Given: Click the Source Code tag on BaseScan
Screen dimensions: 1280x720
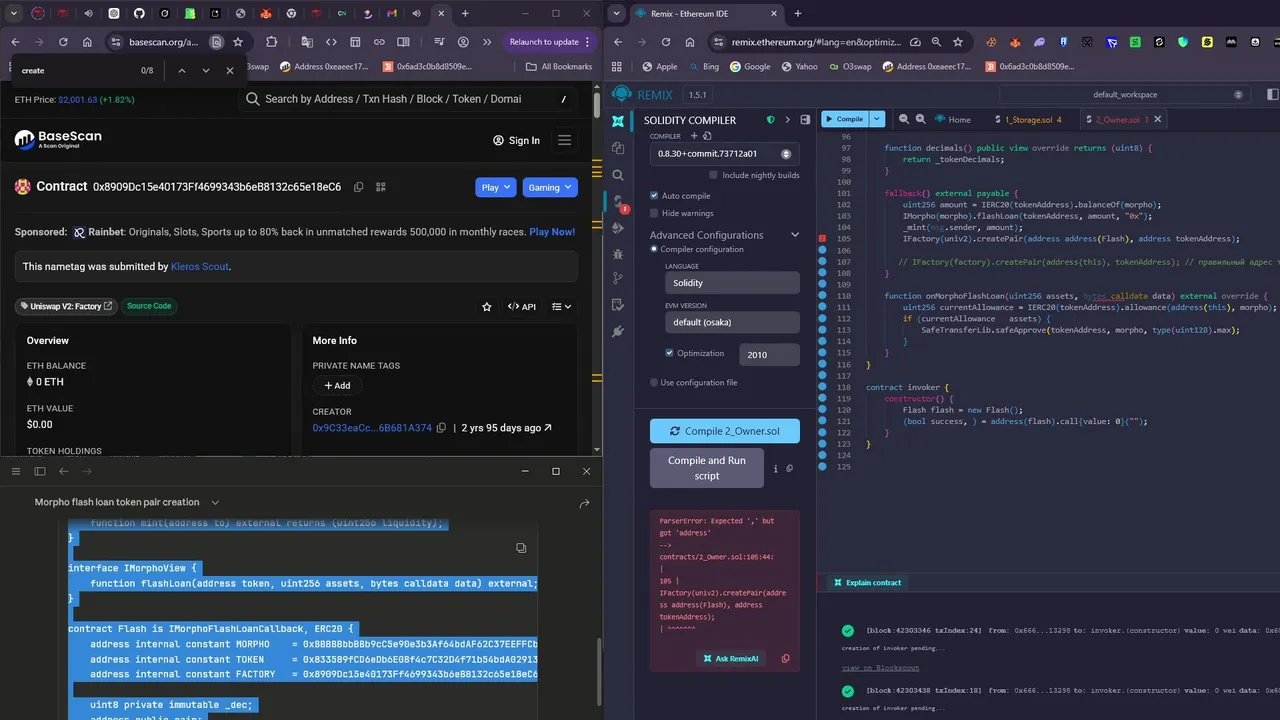Looking at the screenshot, I should coord(149,306).
